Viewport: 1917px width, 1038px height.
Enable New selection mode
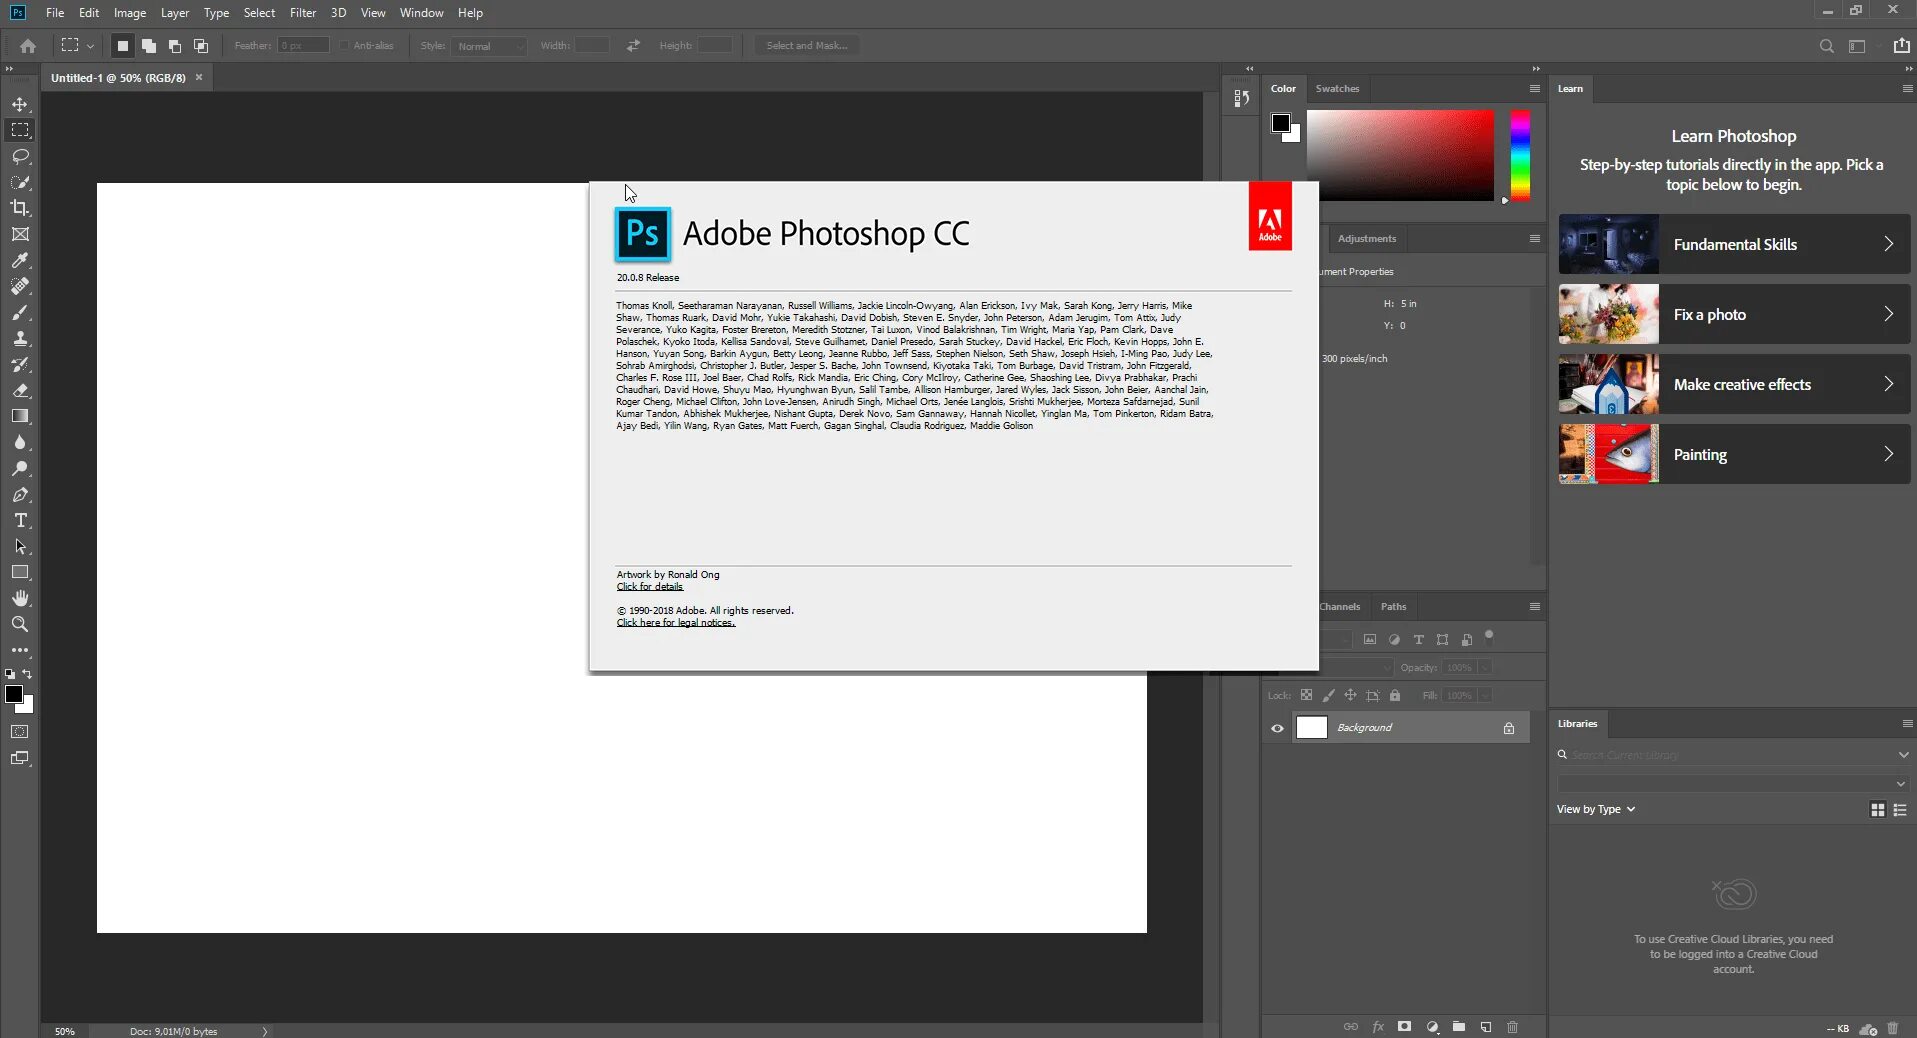pyautogui.click(x=122, y=46)
